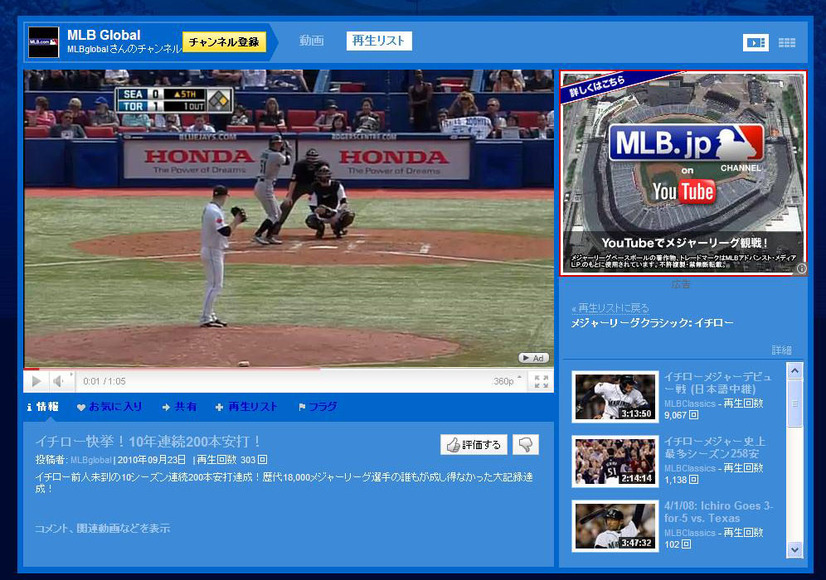
Task: Click the MLB.com channel logo avatar
Action: click(x=43, y=42)
